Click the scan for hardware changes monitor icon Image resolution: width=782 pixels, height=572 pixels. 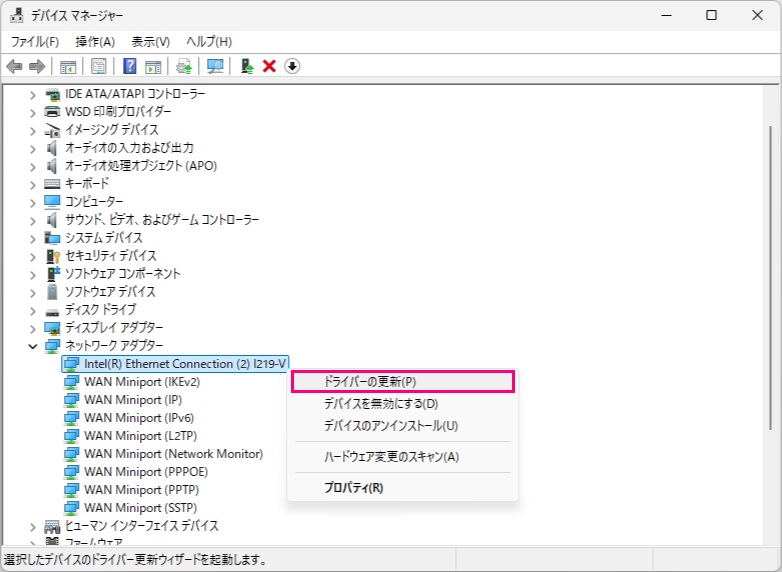pyautogui.click(x=214, y=66)
